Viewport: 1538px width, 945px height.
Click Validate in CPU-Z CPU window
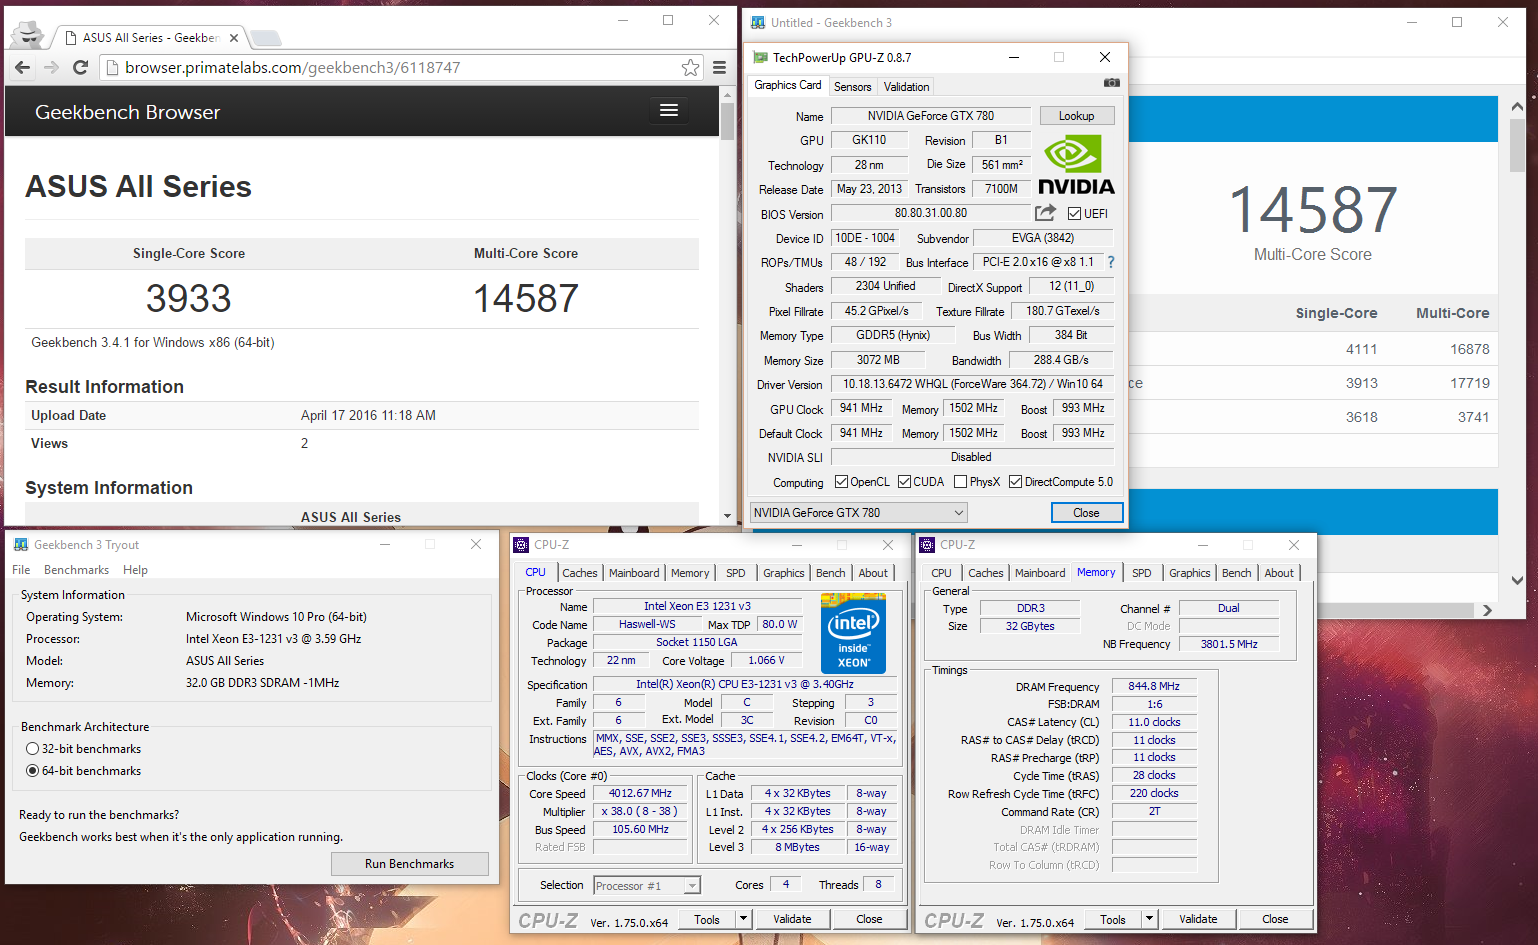click(x=792, y=919)
